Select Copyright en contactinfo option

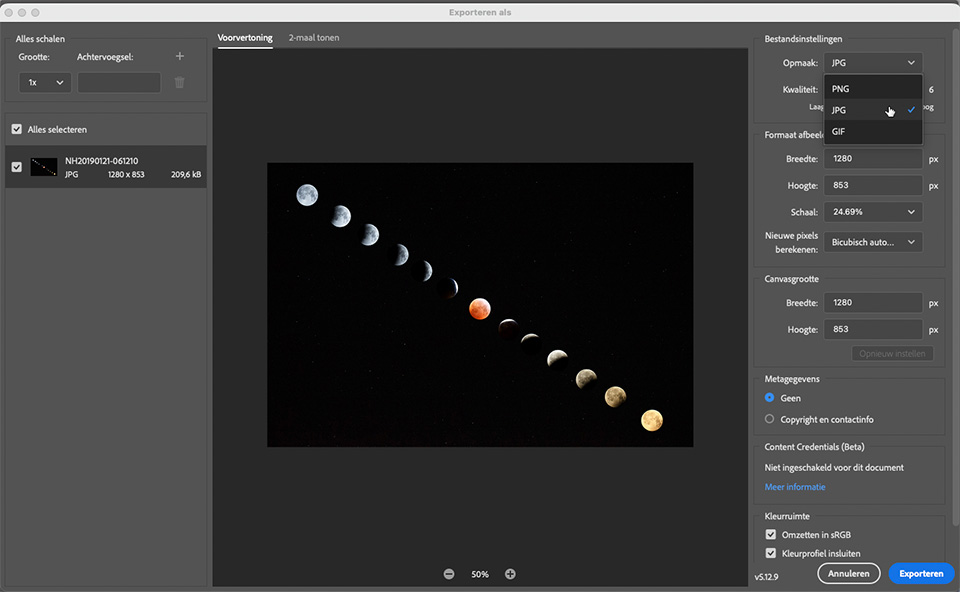770,419
